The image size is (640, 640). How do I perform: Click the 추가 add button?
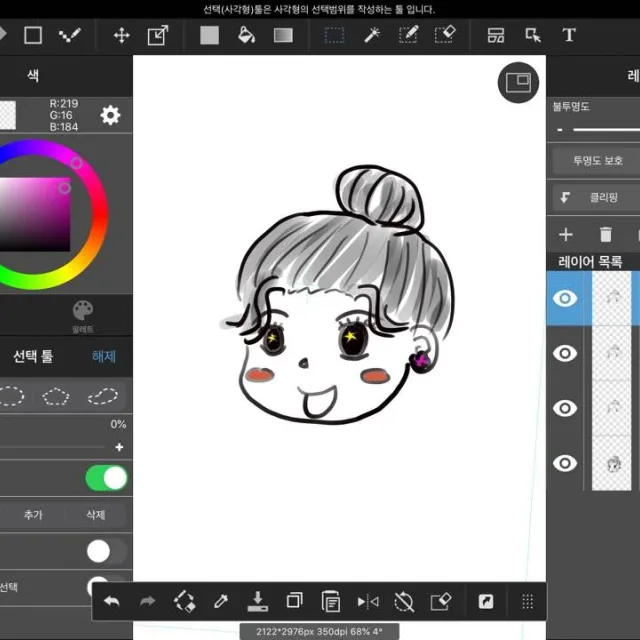[x=33, y=515]
